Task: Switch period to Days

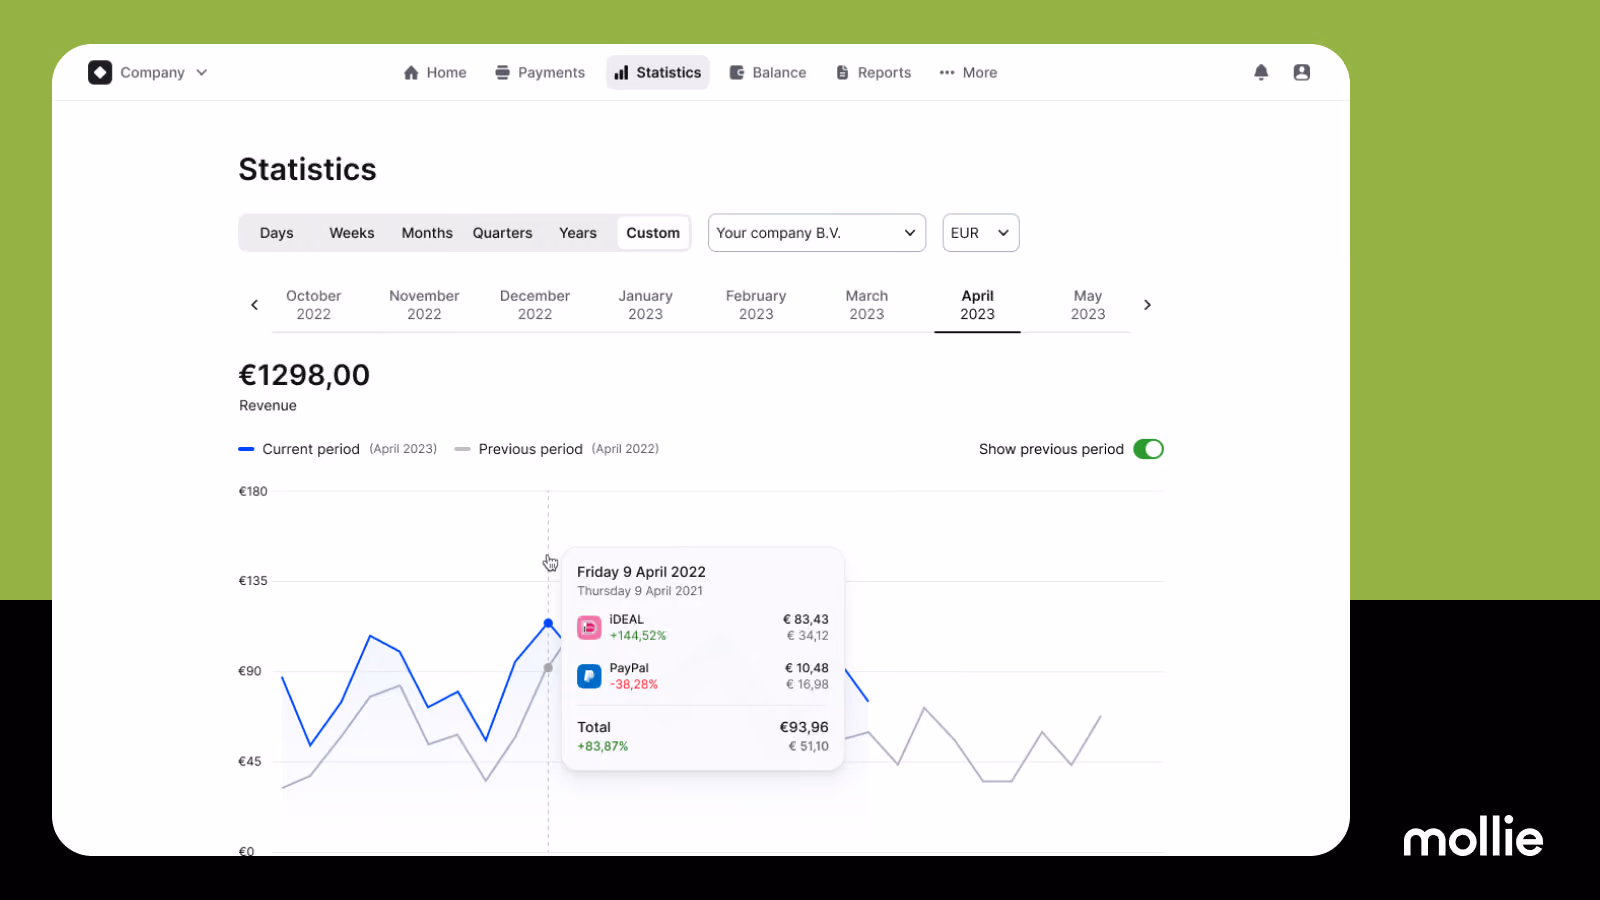Action: 277,233
